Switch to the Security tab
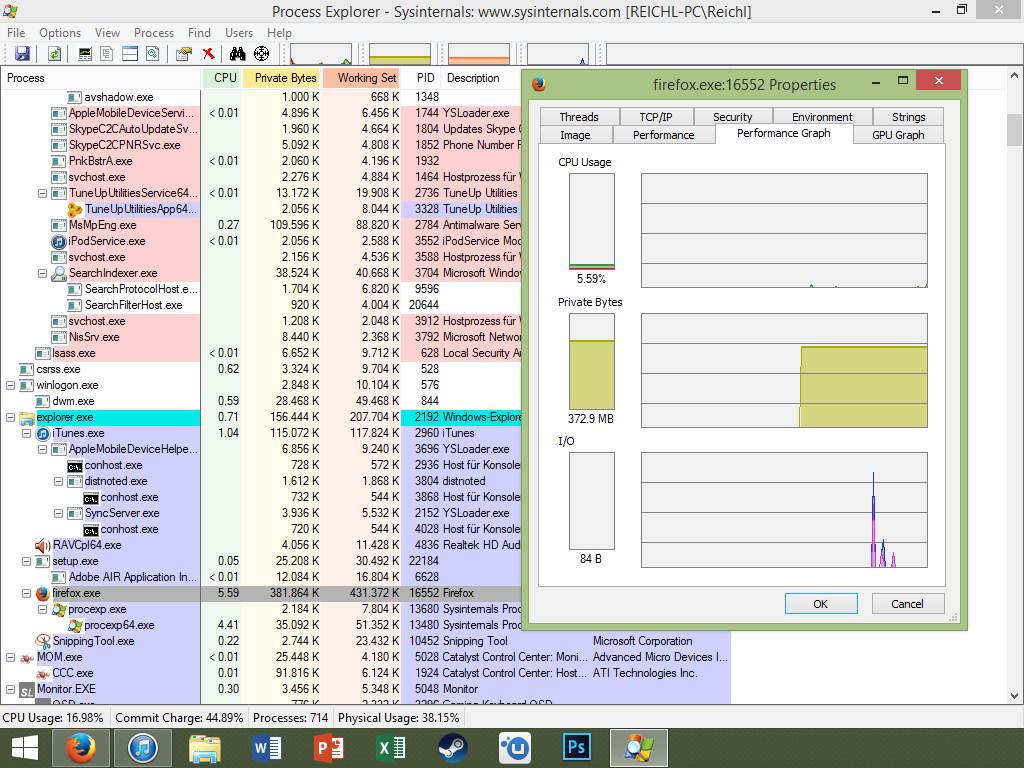The image size is (1024, 768). point(732,116)
